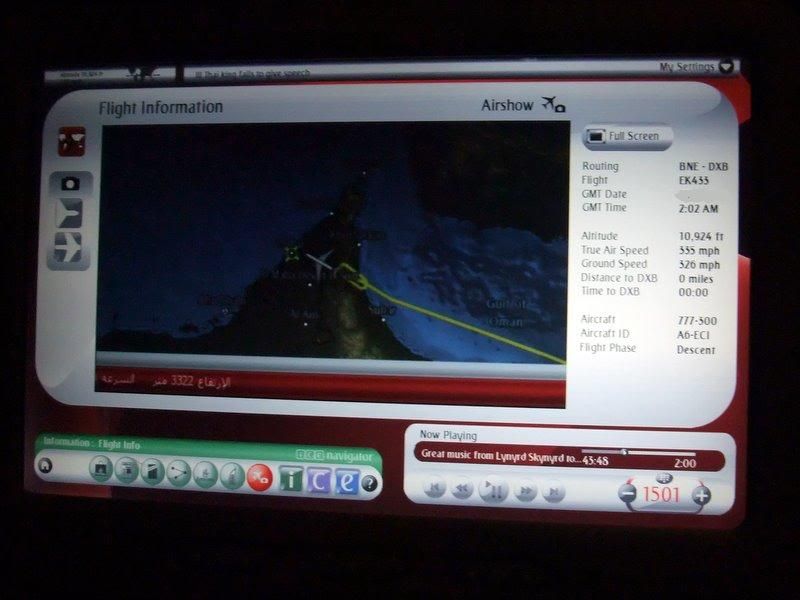Open the purple 'c' Communication section

319,481
